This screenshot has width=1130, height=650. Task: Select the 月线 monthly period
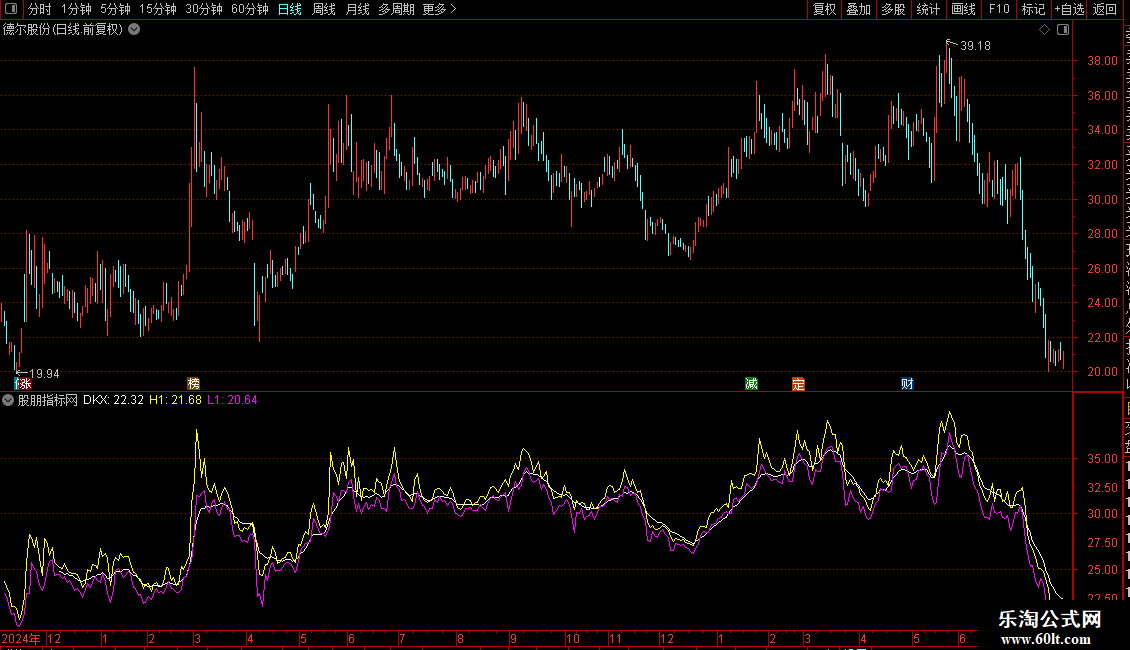tap(357, 9)
